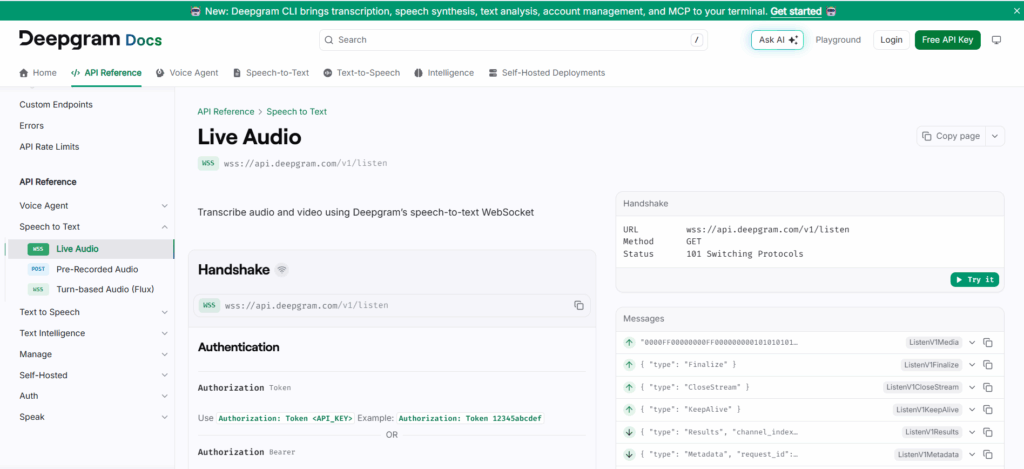Screen dimensions: 1024x469
Task: Expand the ListenV1Media message chevron
Action: point(972,342)
